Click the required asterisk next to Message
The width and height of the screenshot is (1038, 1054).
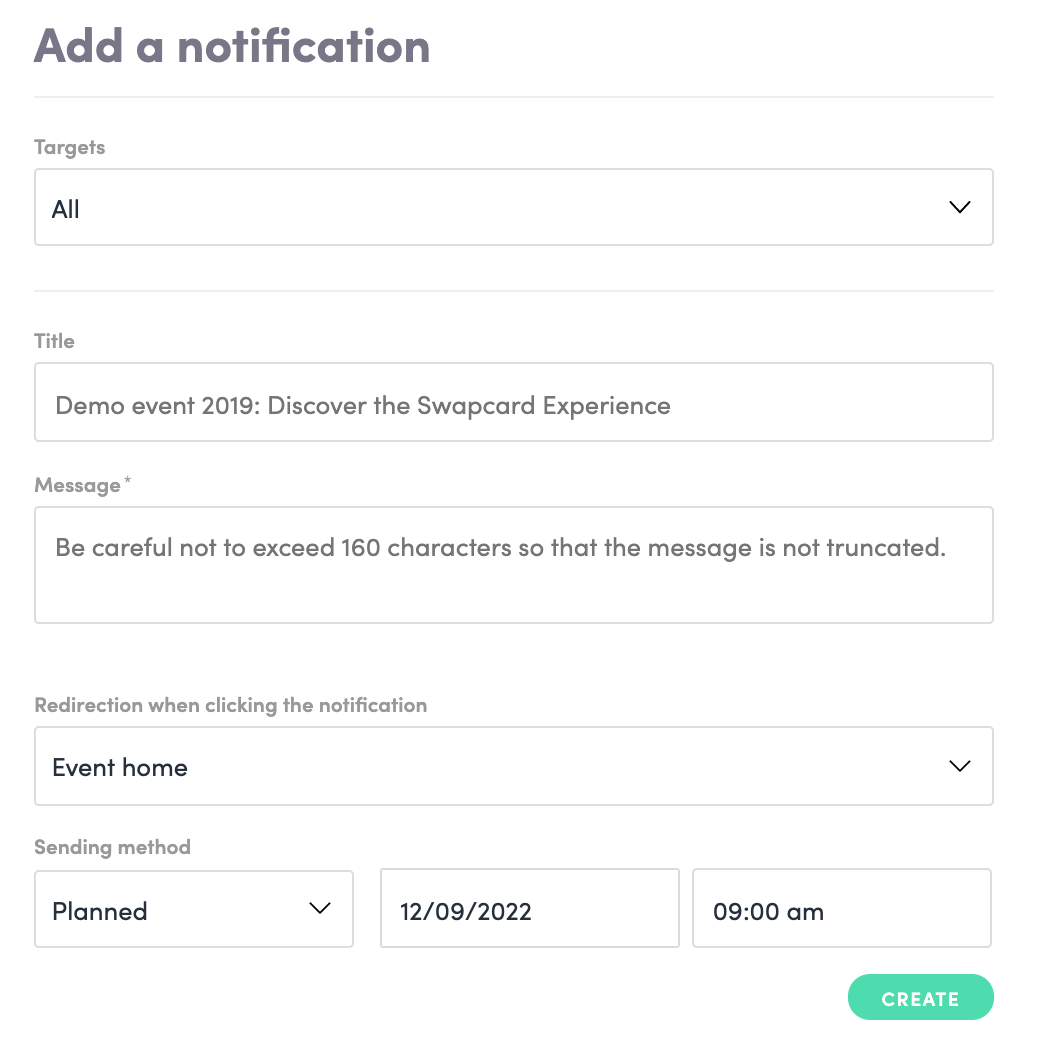pos(128,483)
